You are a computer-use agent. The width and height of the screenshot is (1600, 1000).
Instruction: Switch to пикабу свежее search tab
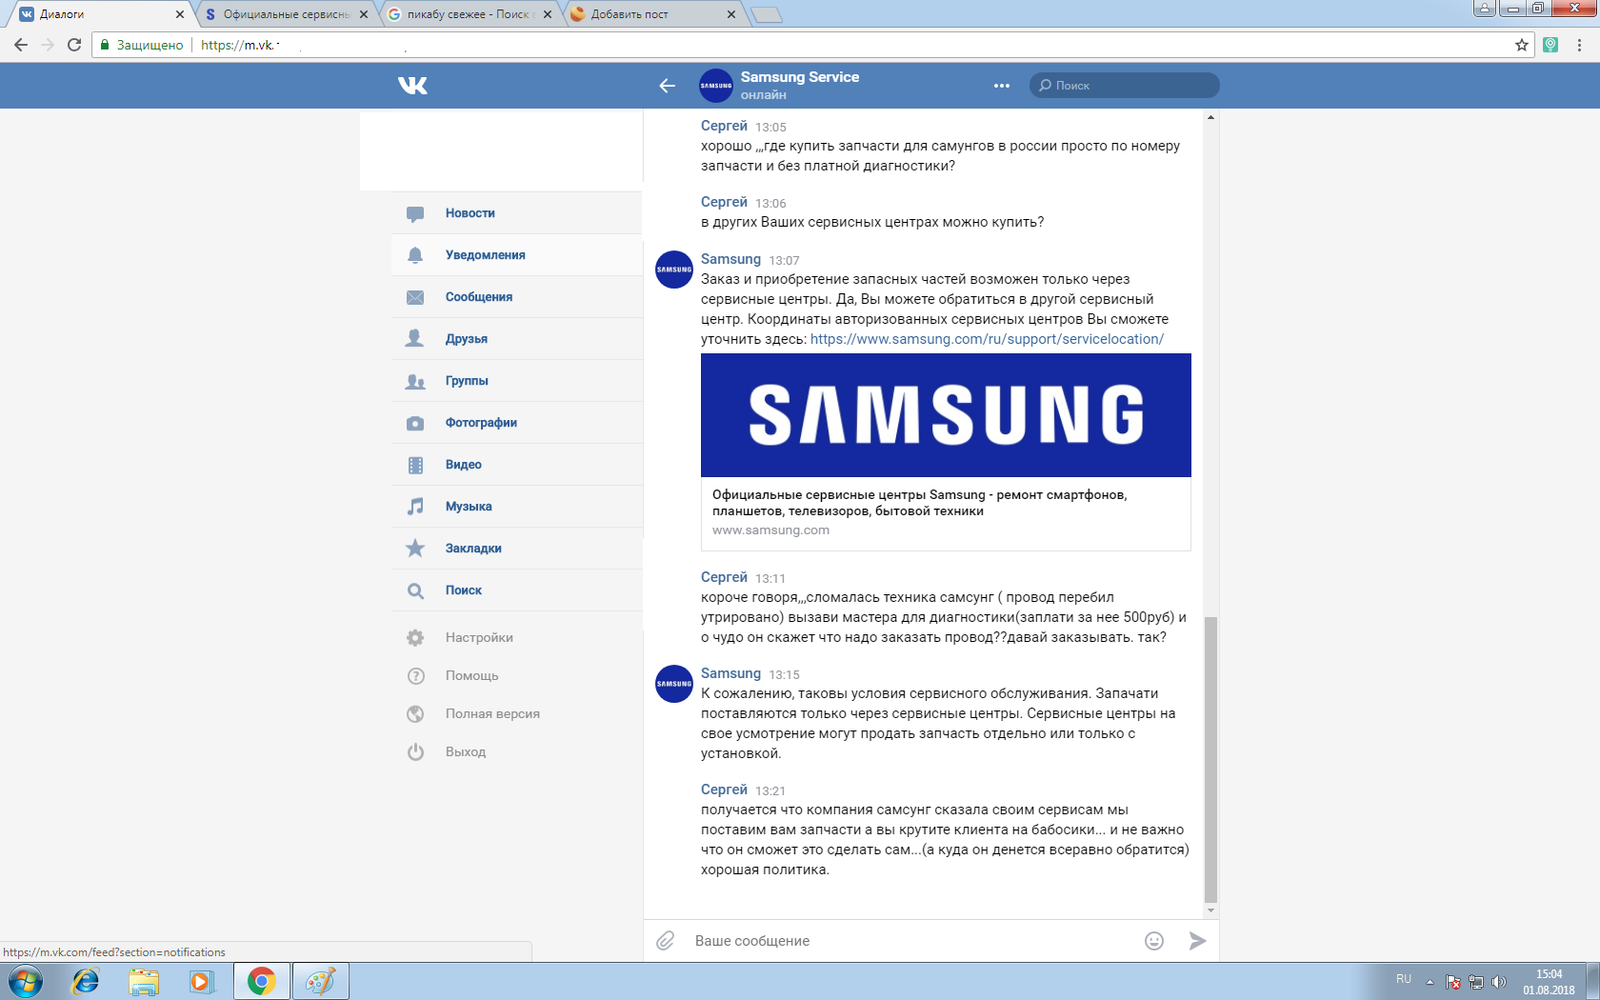click(468, 14)
